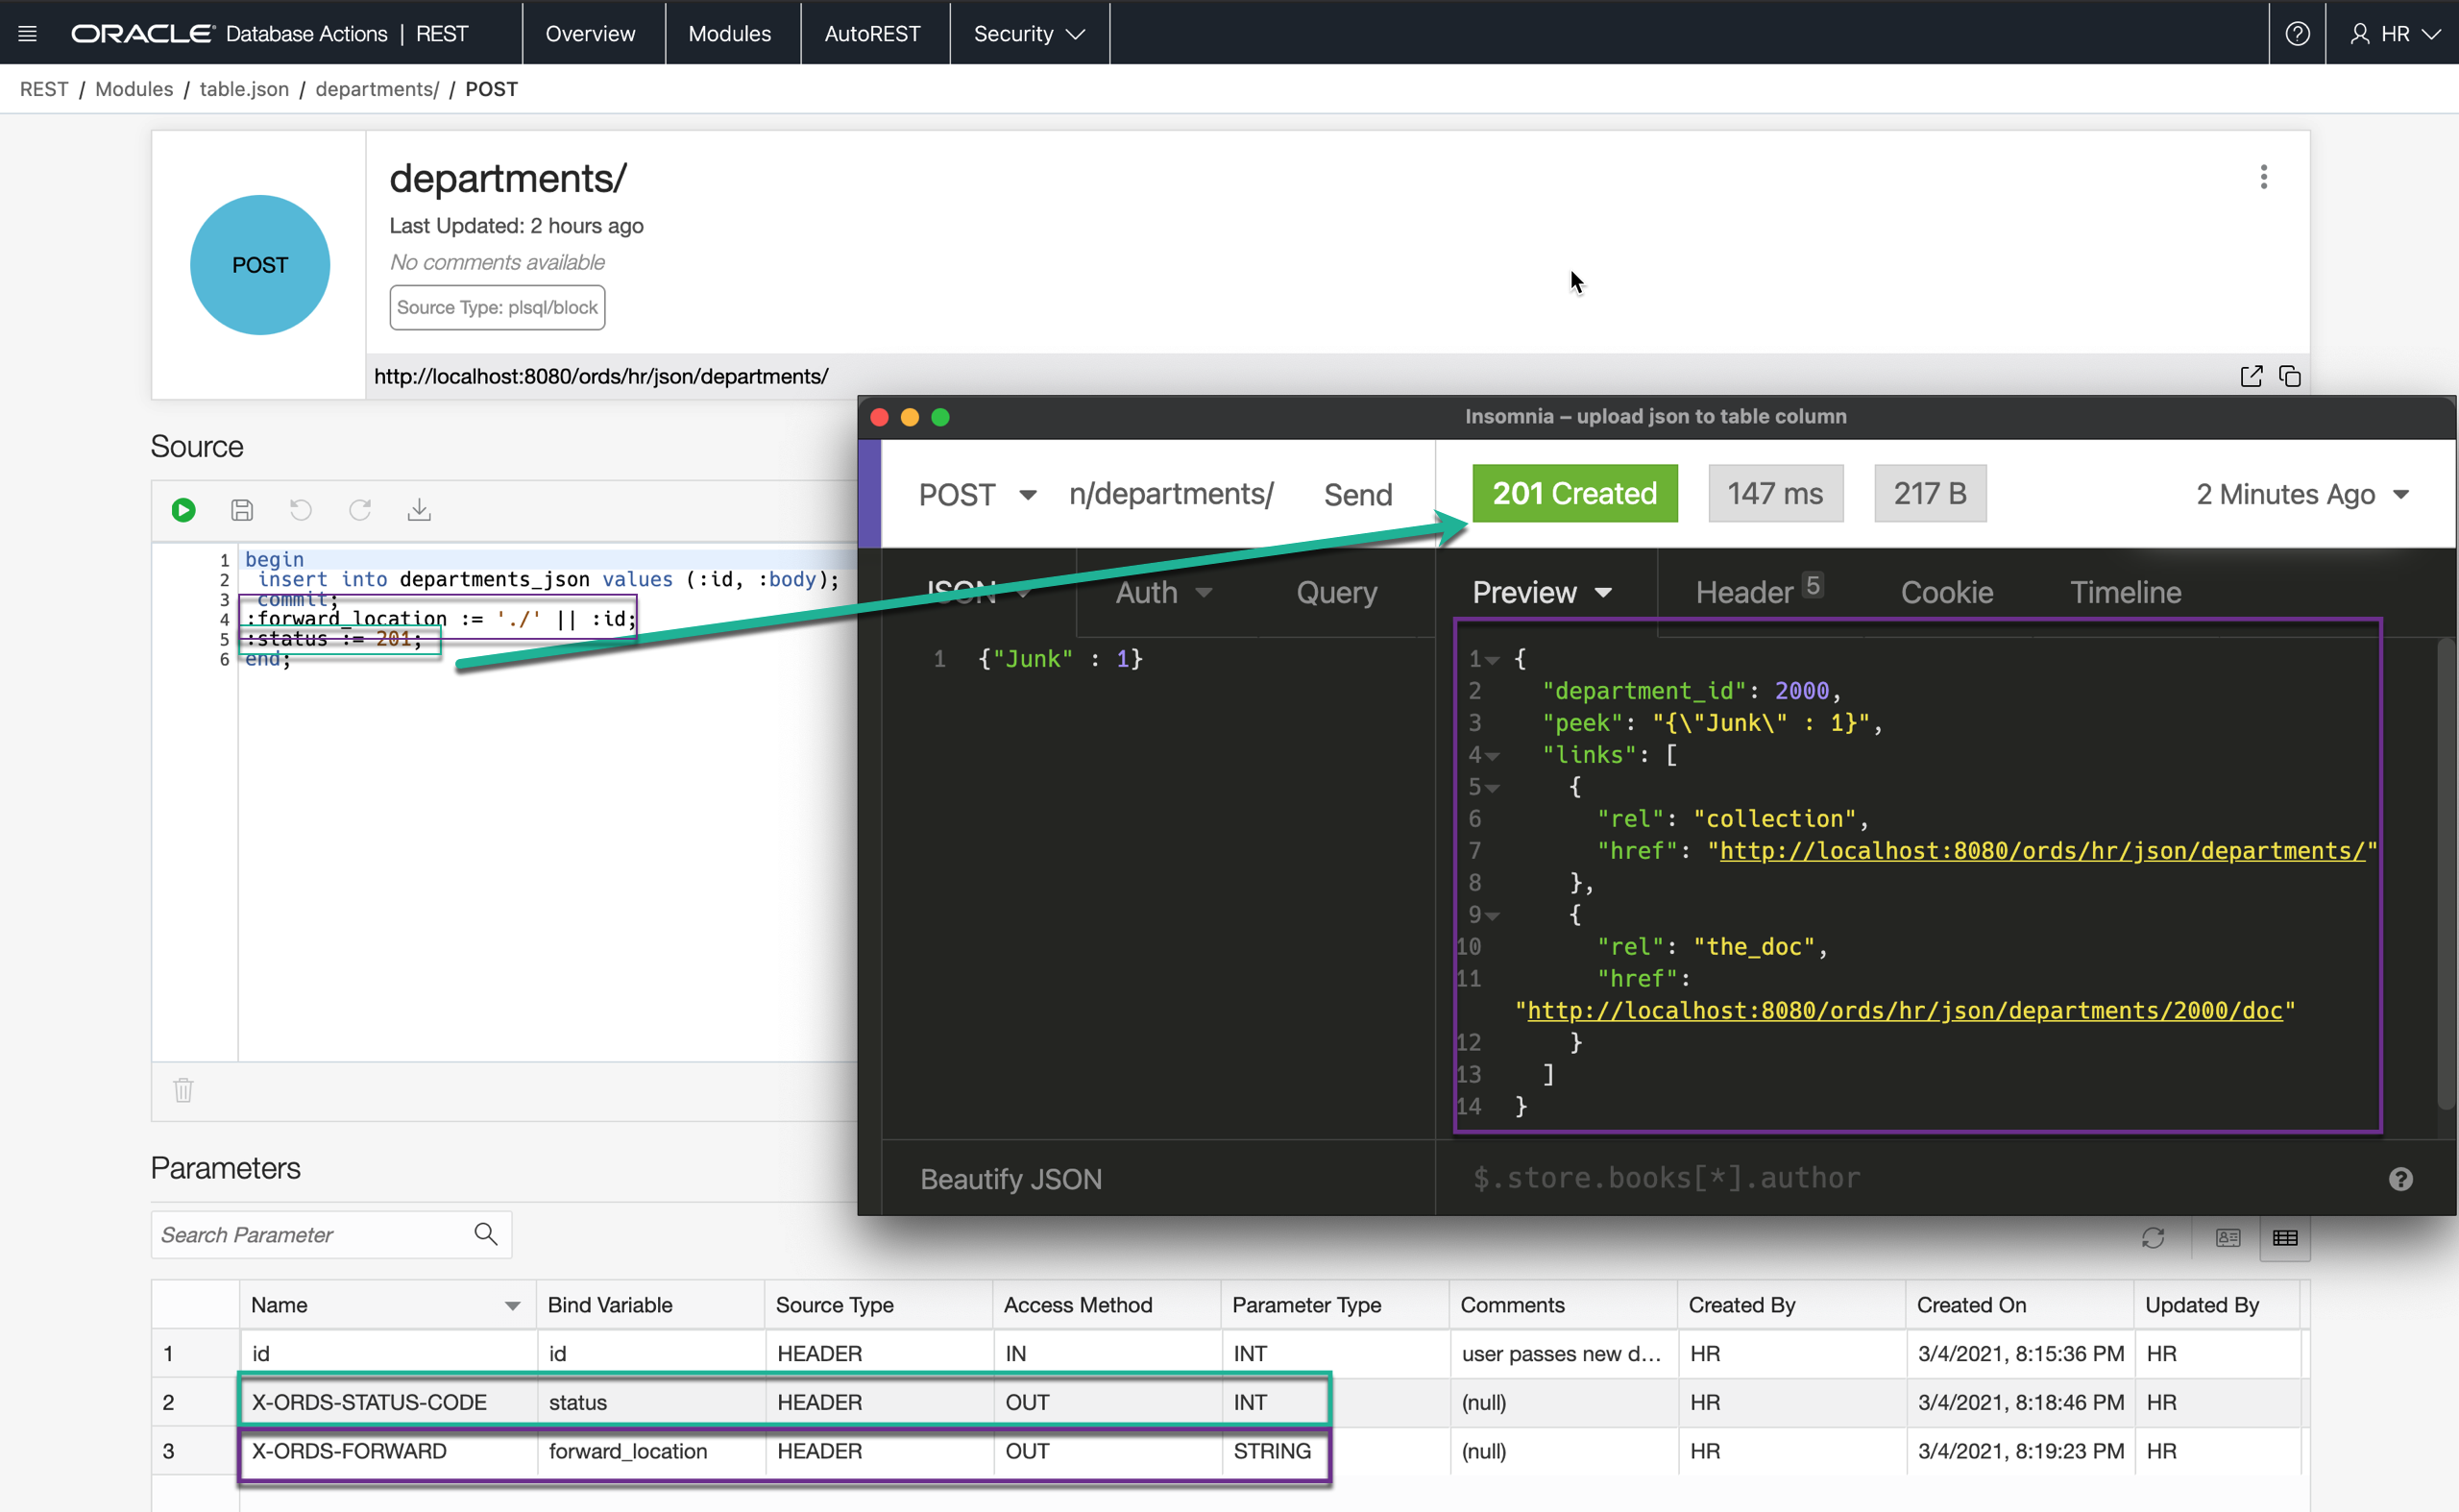Click the table.json breadcrumb link
The image size is (2459, 1512).
[x=244, y=89]
